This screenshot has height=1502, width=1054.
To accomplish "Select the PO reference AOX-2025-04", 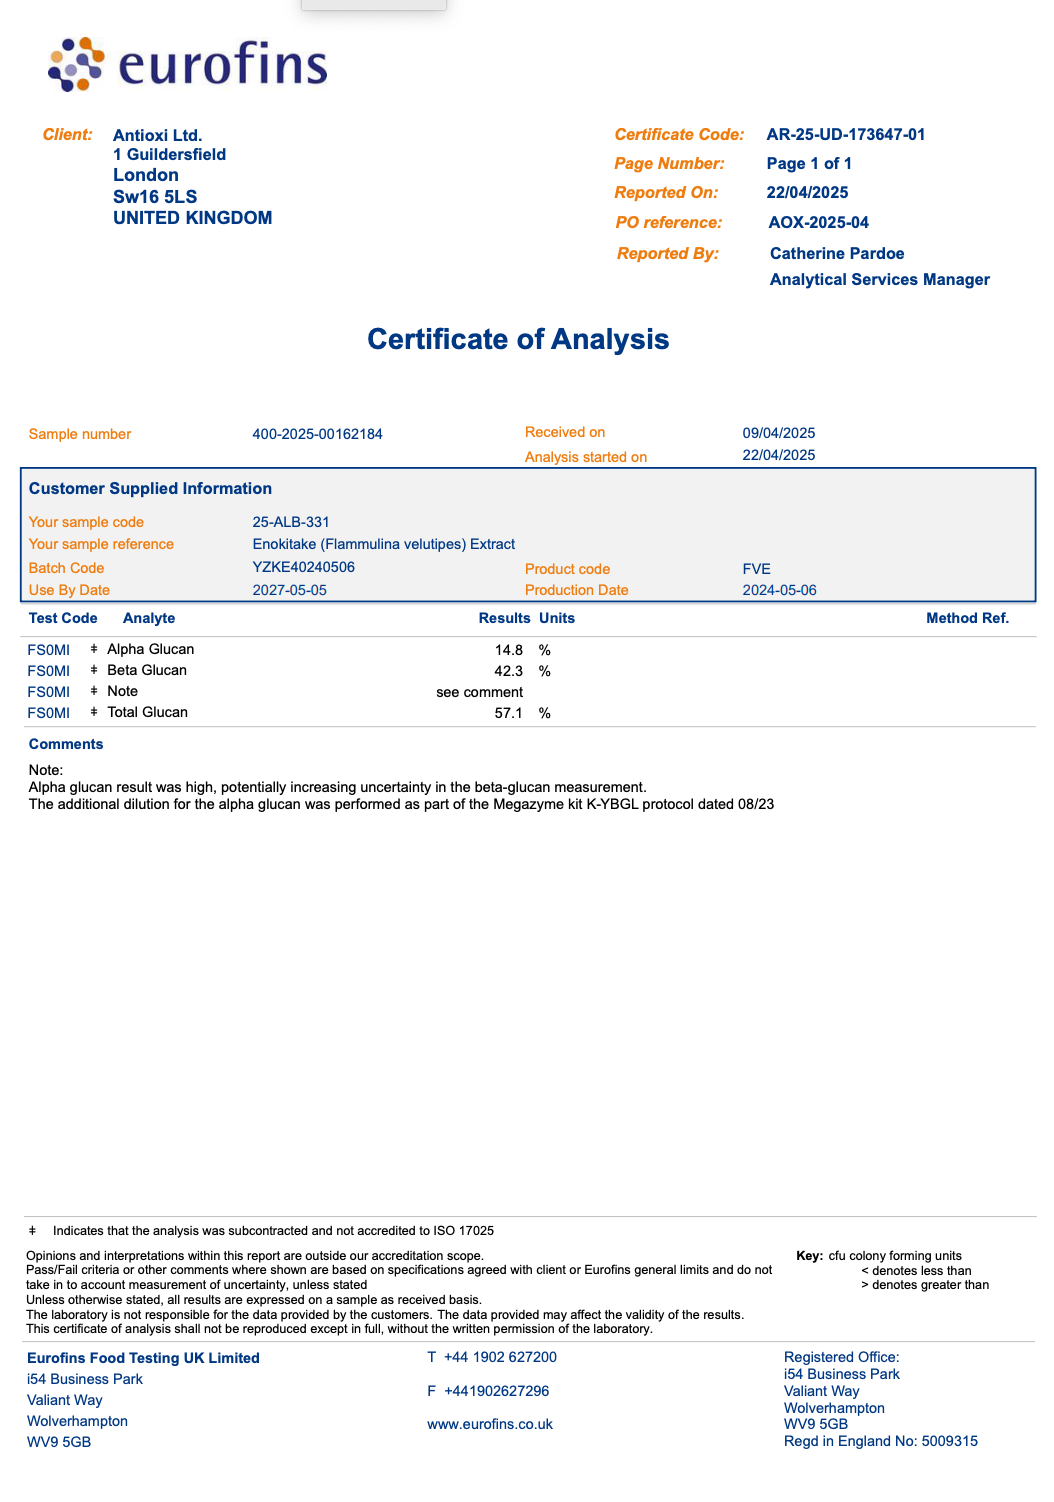I will click(x=818, y=222).
